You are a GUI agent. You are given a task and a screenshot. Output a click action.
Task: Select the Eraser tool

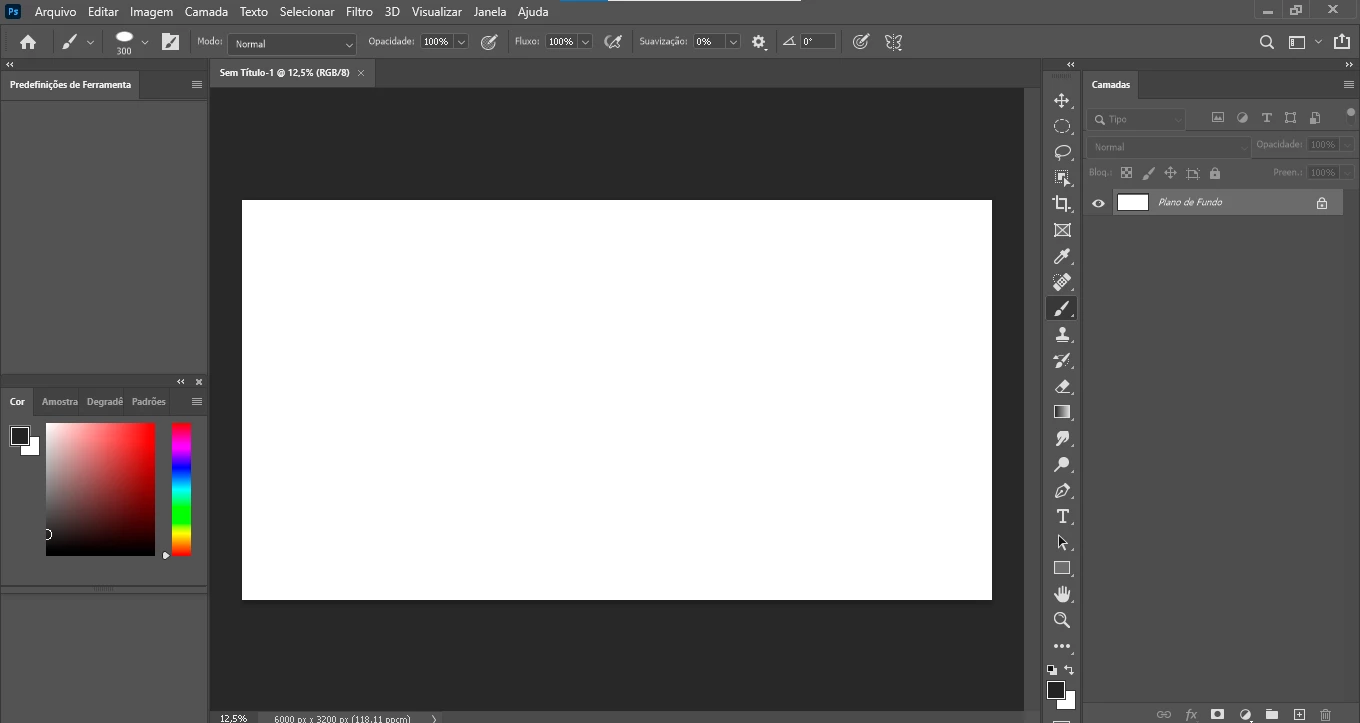point(1062,386)
